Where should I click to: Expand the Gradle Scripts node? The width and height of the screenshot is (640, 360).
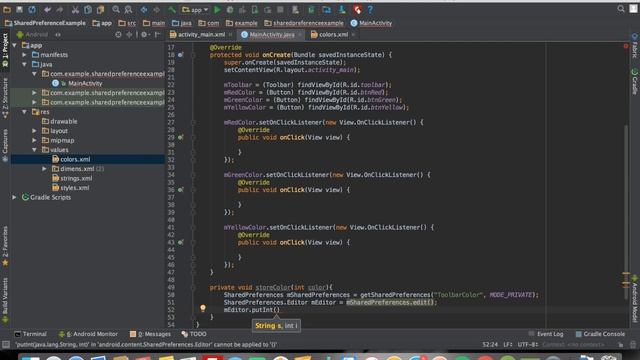point(15,197)
